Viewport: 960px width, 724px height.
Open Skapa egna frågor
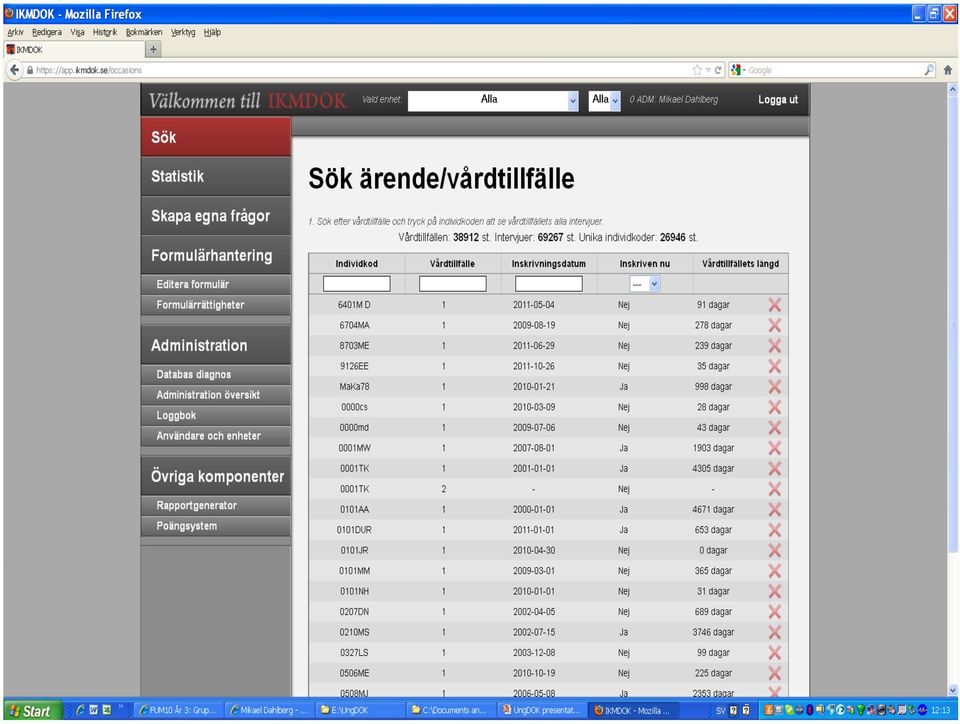click(216, 216)
